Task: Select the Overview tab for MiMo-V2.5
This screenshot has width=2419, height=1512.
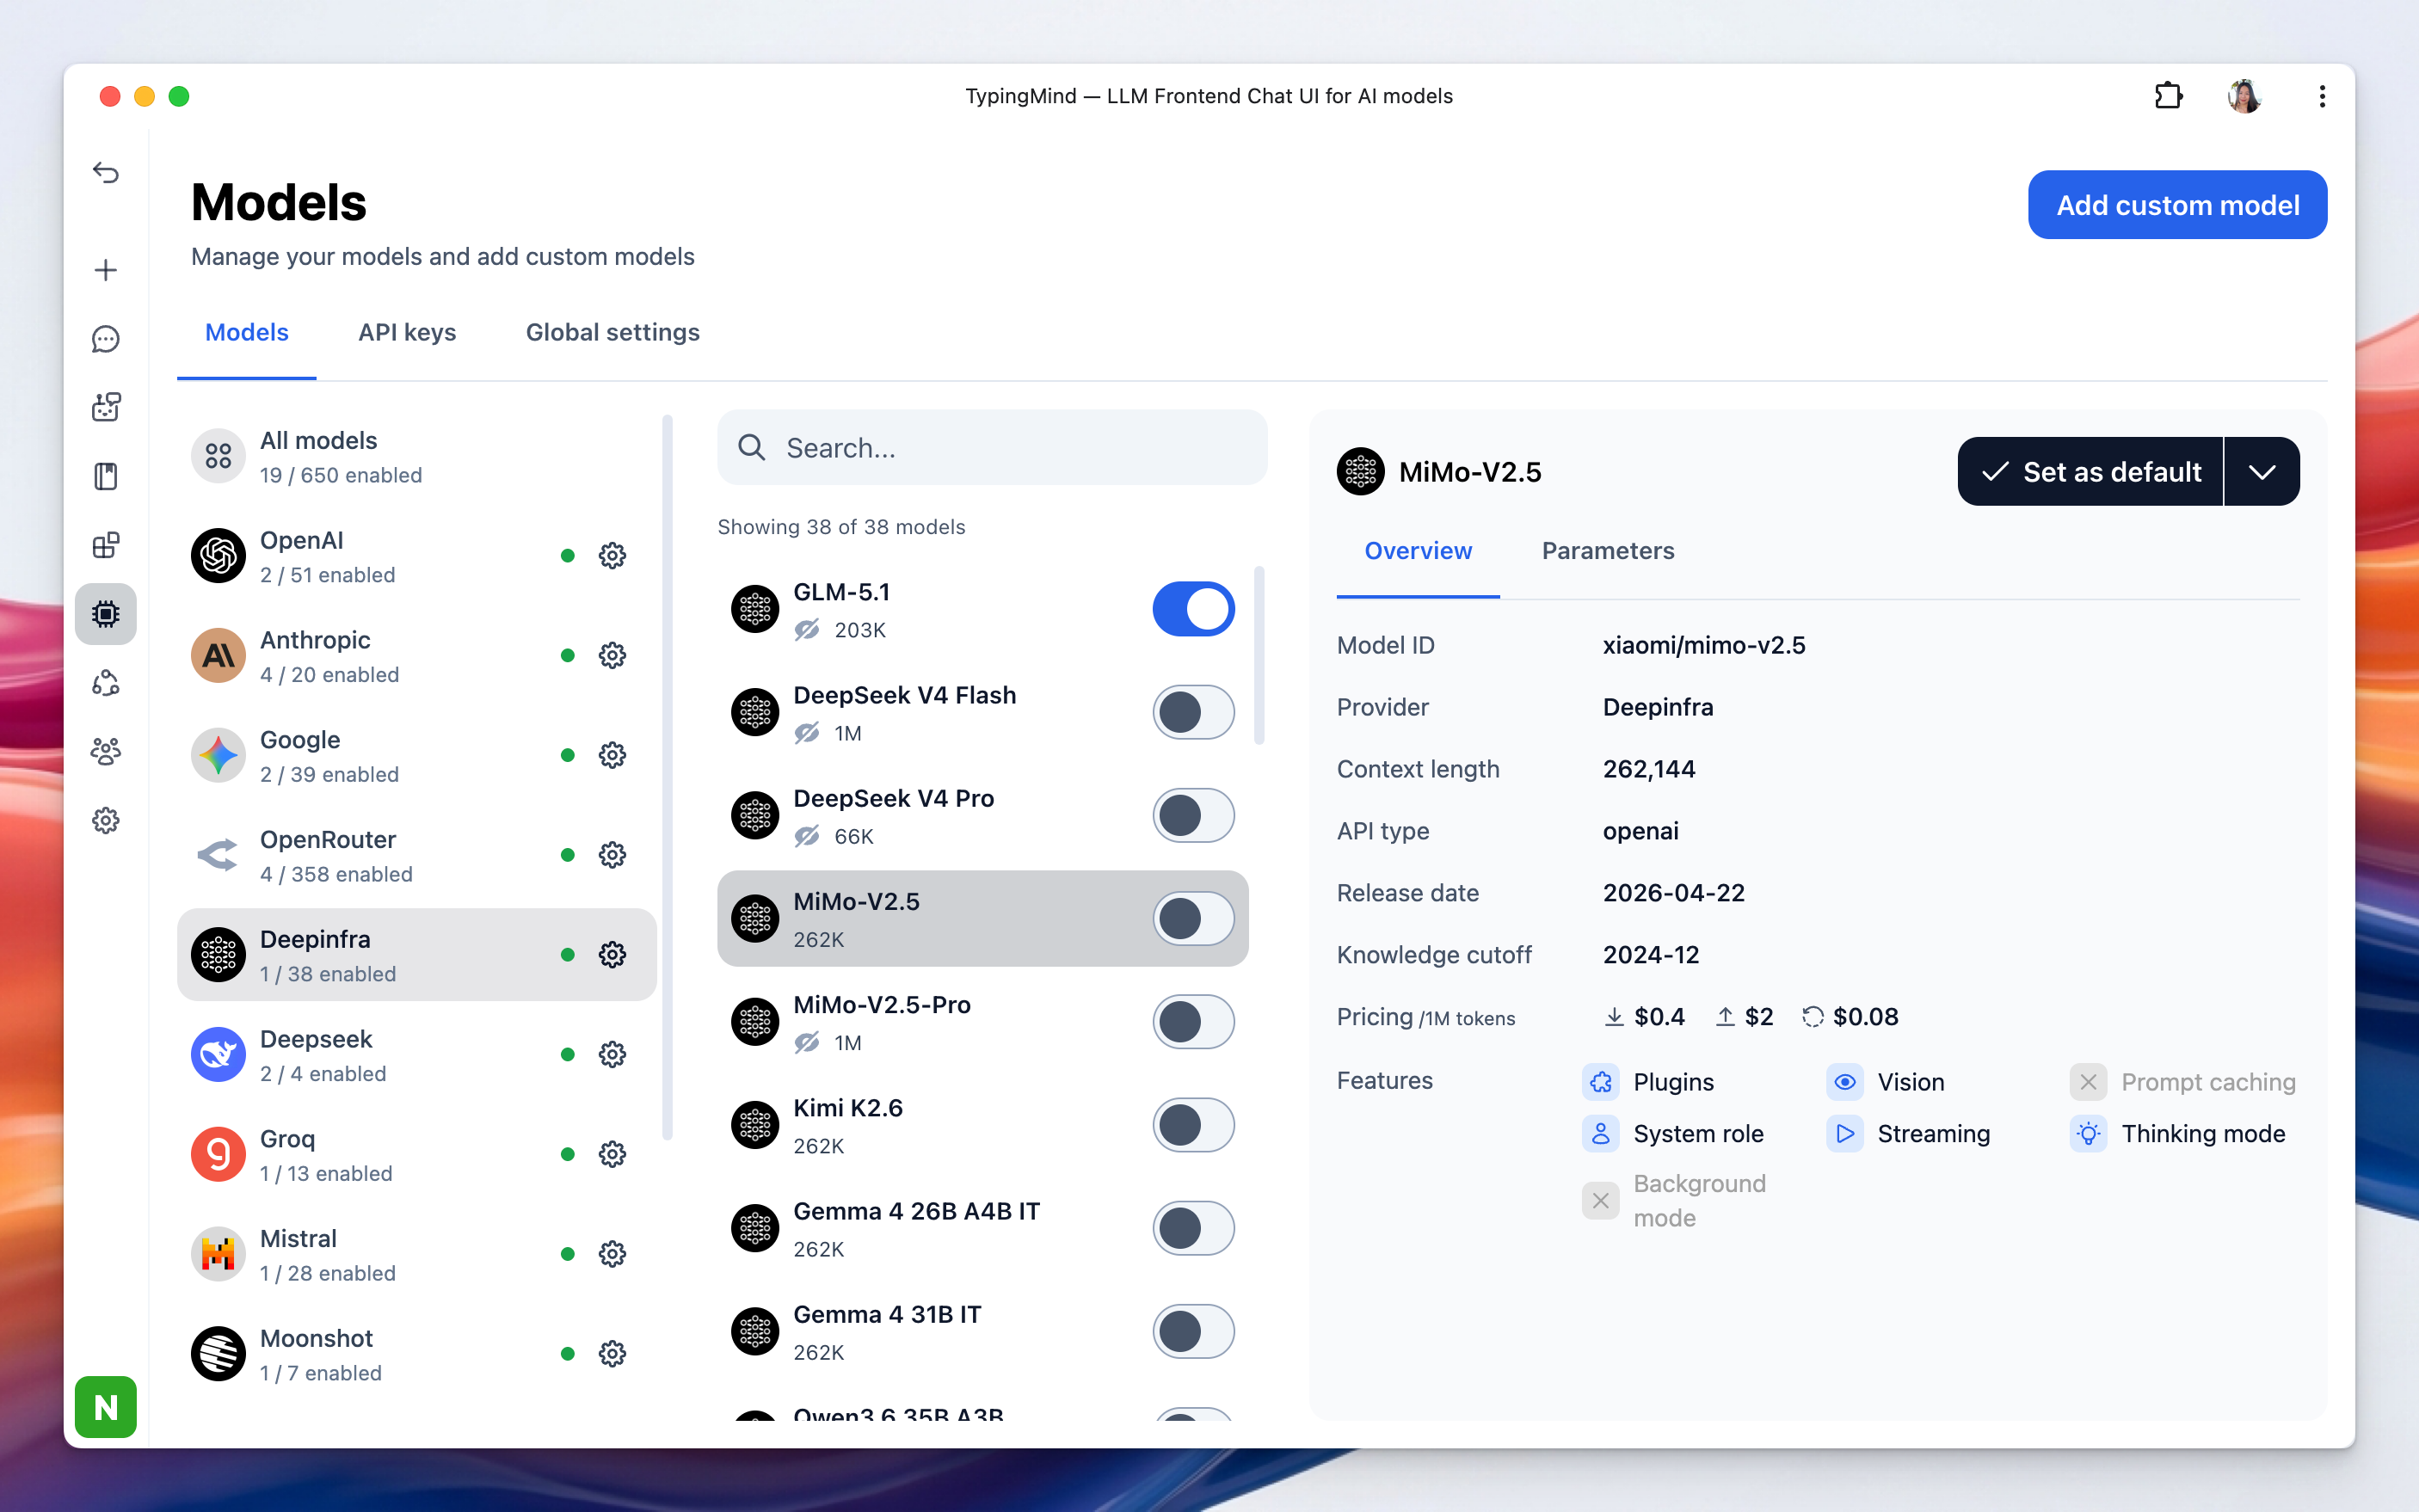Action: coord(1418,551)
